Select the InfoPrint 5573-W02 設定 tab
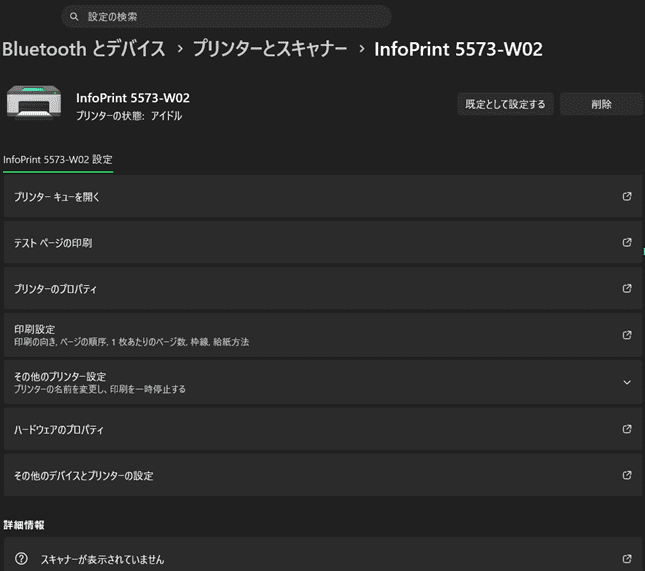 (x=58, y=160)
